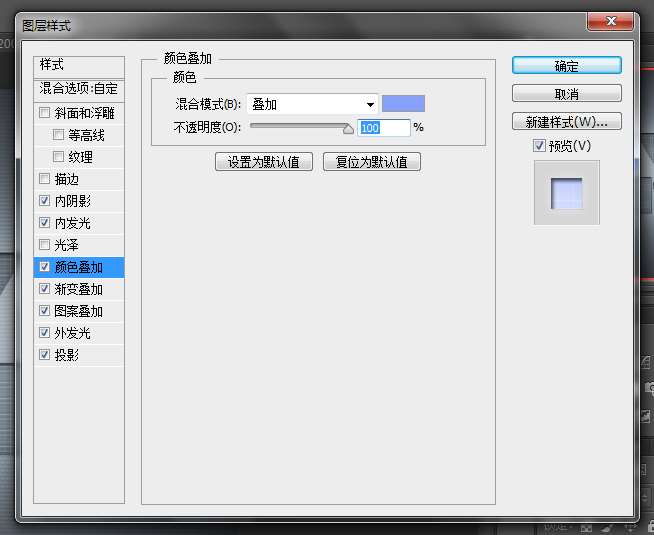654x535 pixels.
Task: Enable the 斜面和浮雕 checkbox
Action: coord(44,113)
